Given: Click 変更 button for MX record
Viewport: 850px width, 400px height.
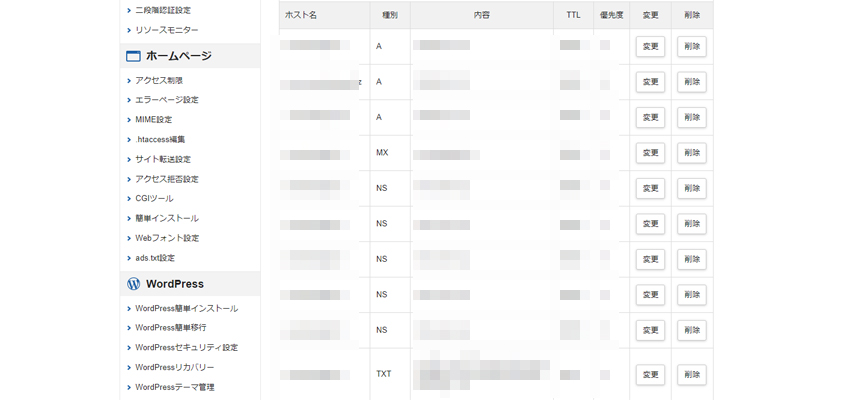Looking at the screenshot, I should pos(650,153).
